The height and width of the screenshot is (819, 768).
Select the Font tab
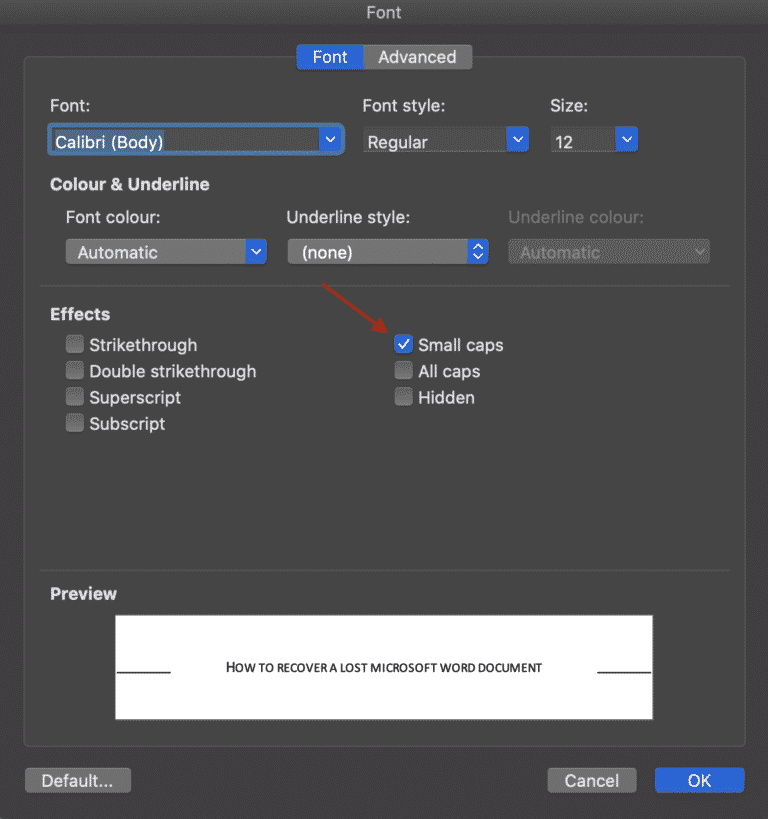(330, 57)
